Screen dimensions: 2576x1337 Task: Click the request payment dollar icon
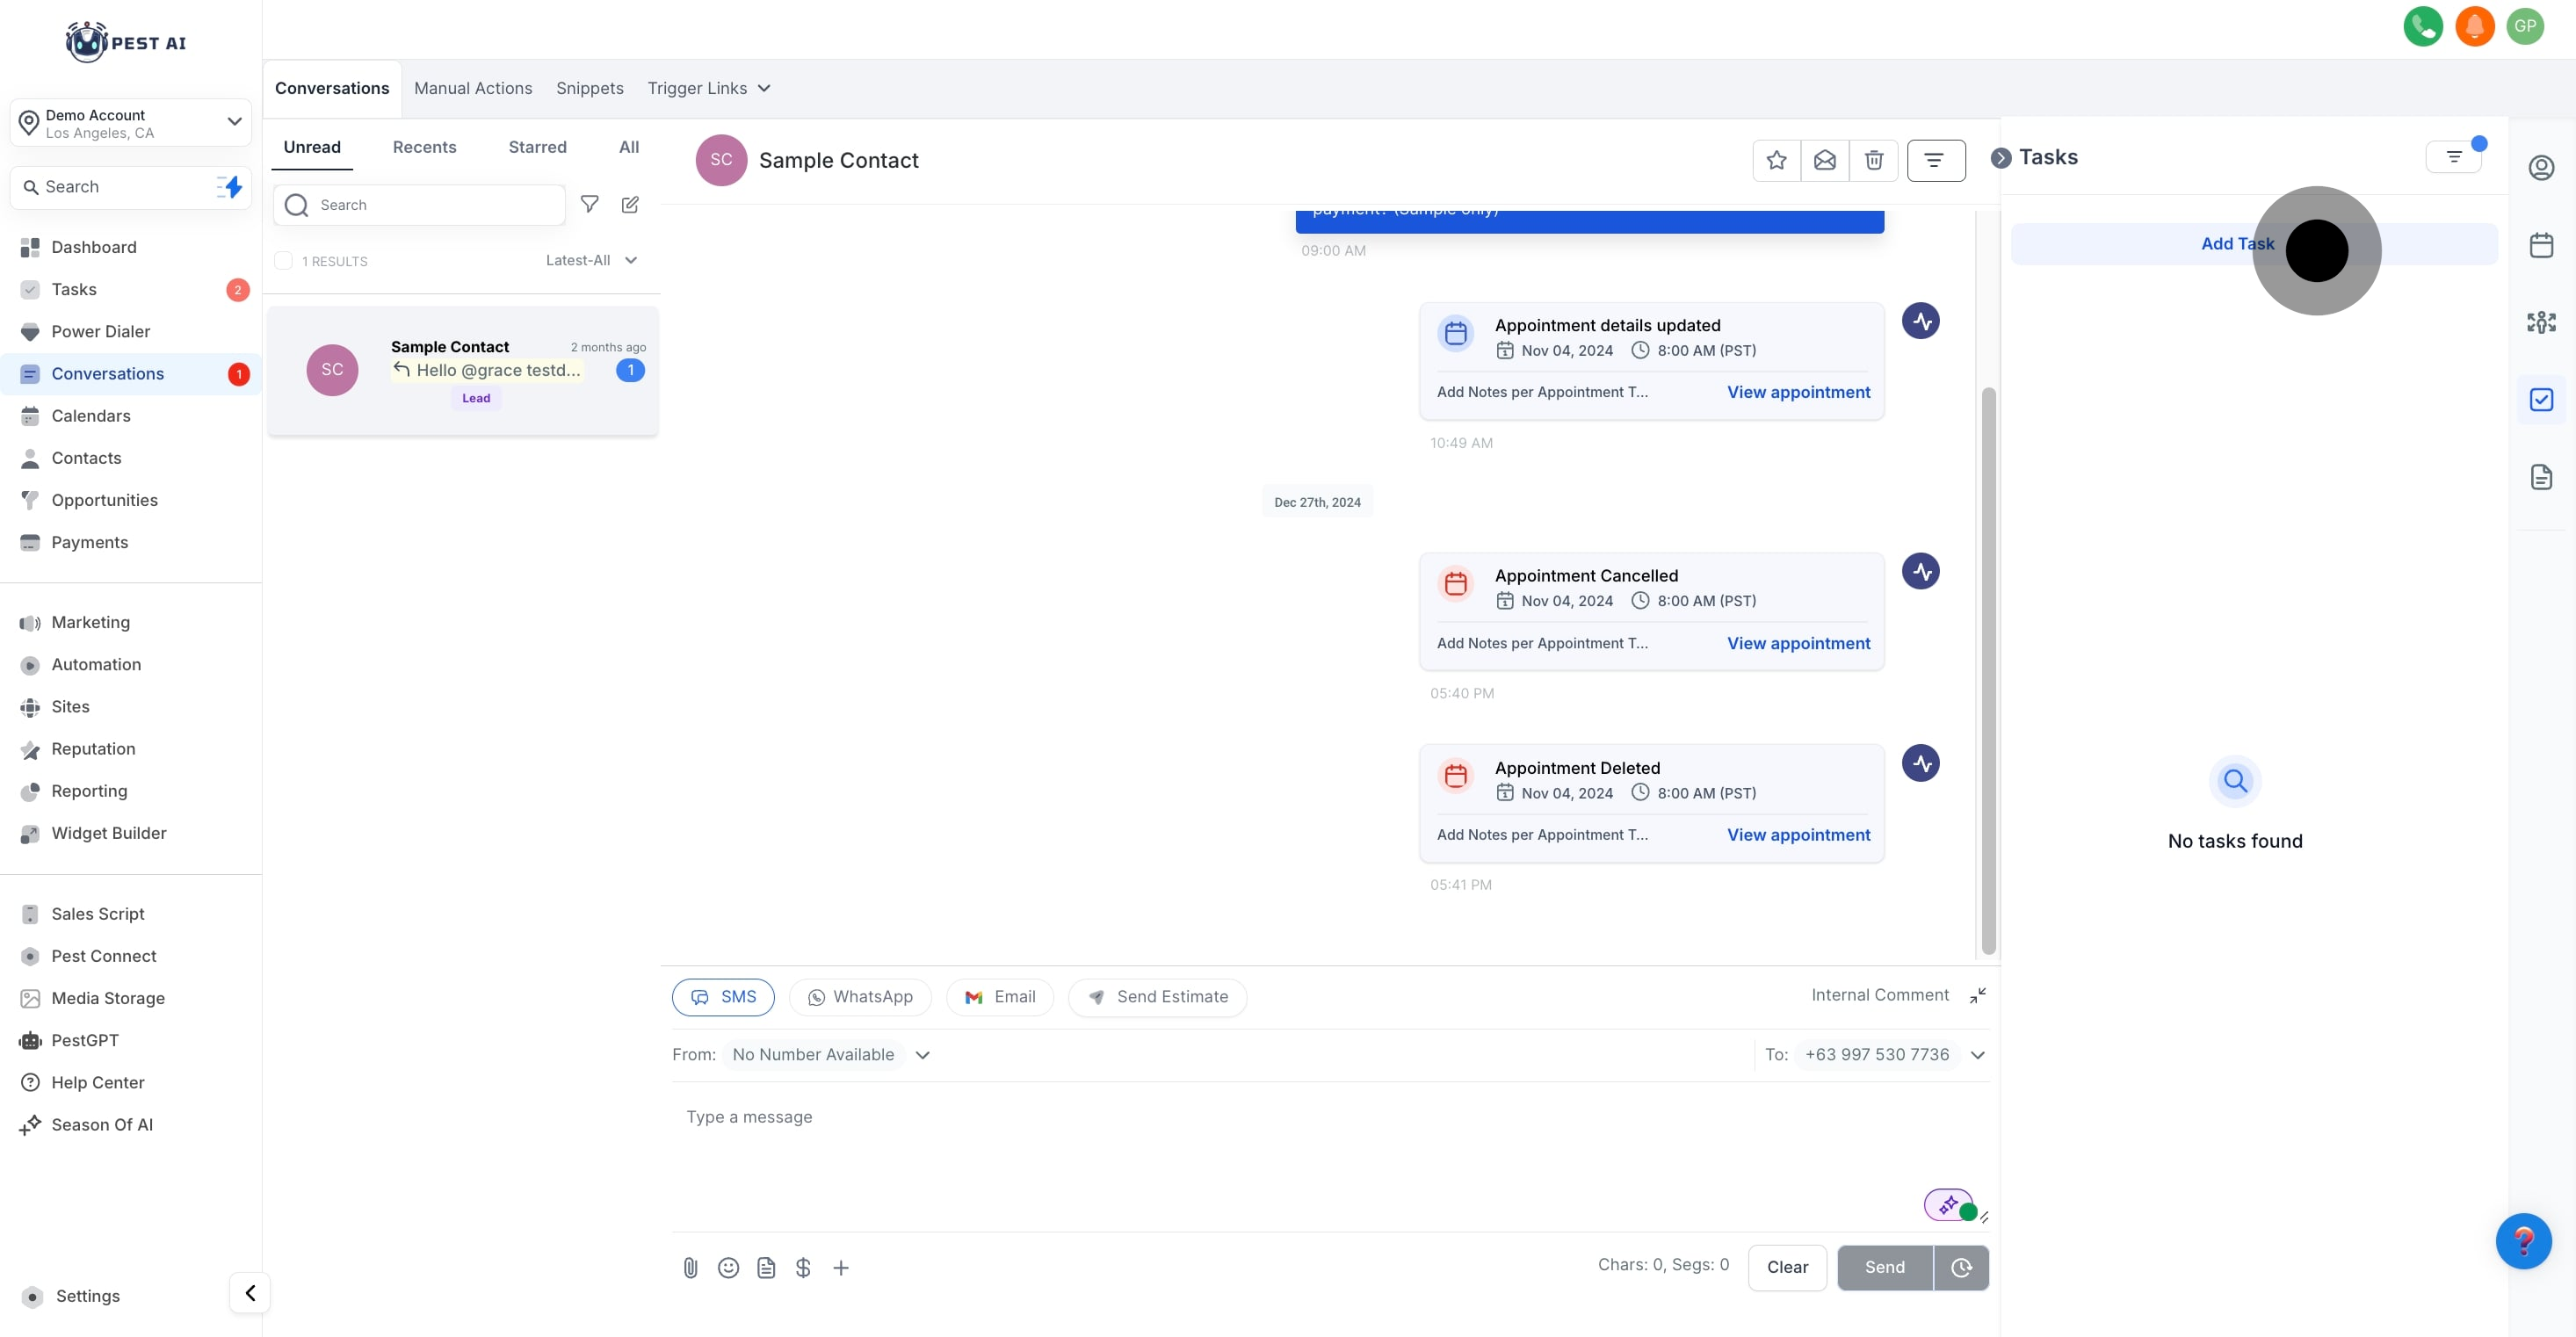coord(803,1268)
